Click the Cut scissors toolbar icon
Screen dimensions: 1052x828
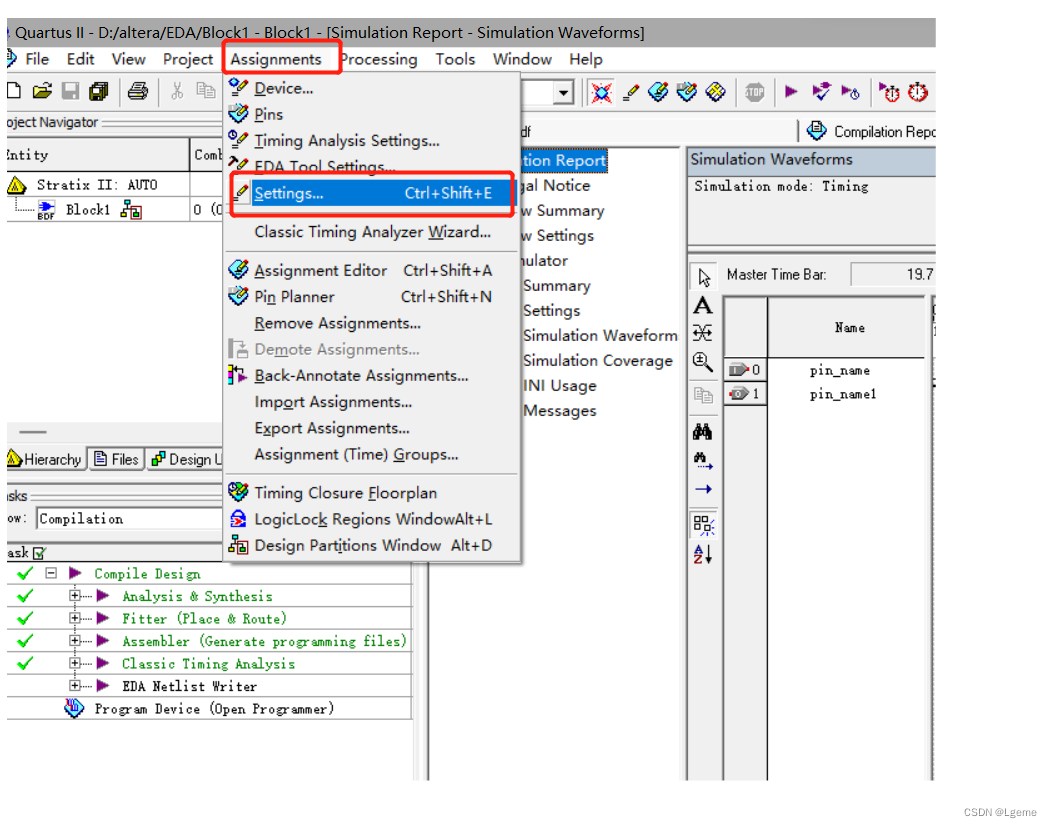[177, 91]
